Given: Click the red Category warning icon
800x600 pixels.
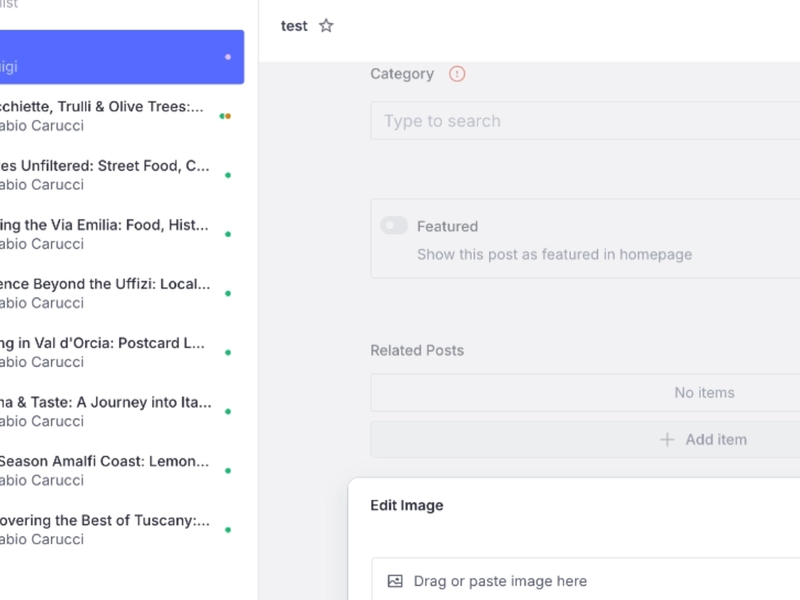Looking at the screenshot, I should [x=457, y=74].
